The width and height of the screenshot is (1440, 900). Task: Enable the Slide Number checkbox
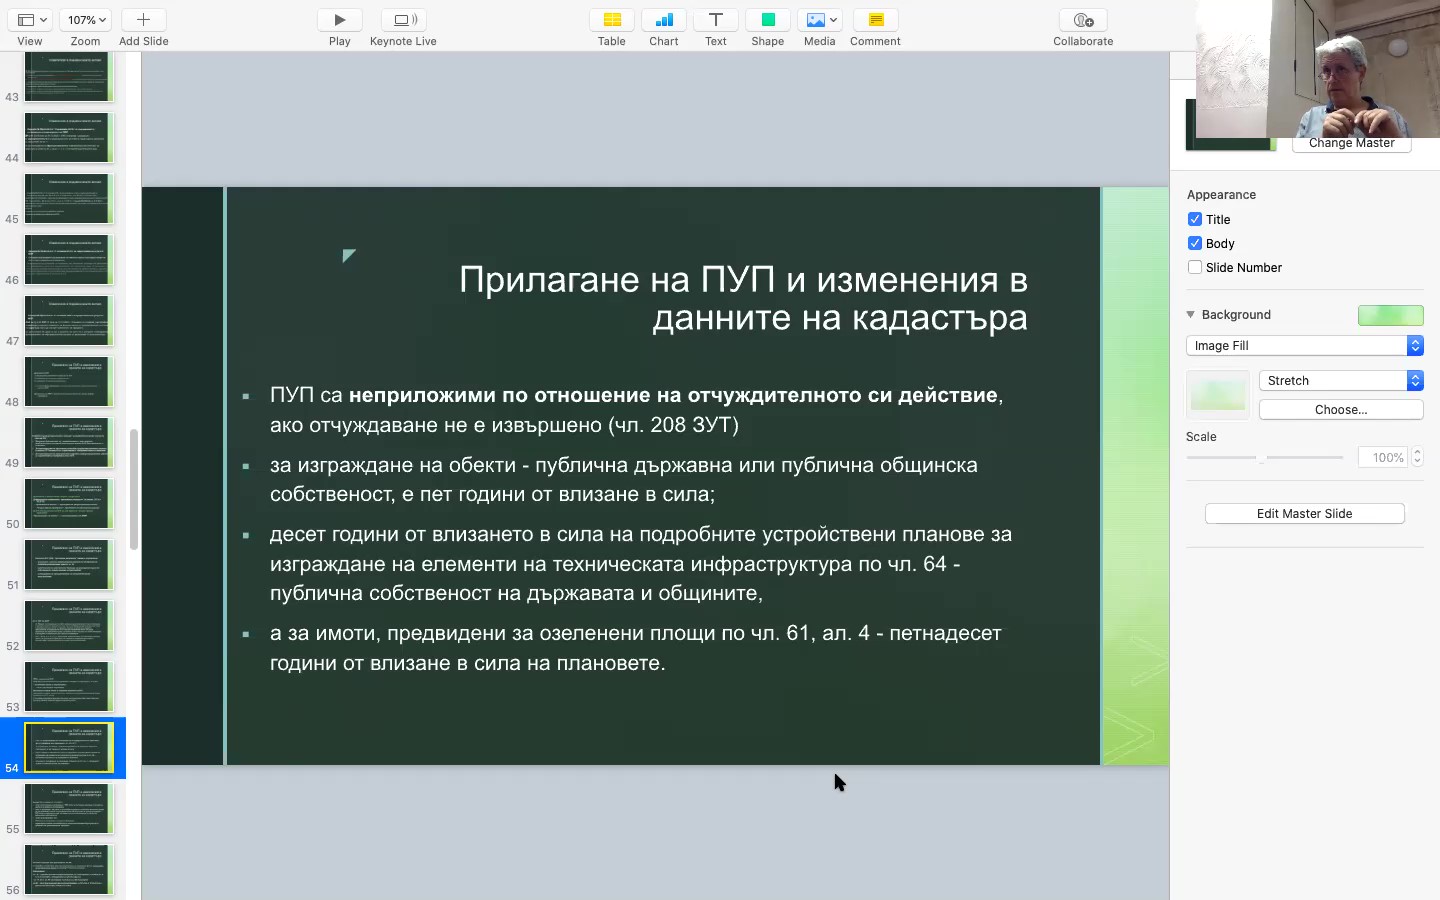point(1195,267)
